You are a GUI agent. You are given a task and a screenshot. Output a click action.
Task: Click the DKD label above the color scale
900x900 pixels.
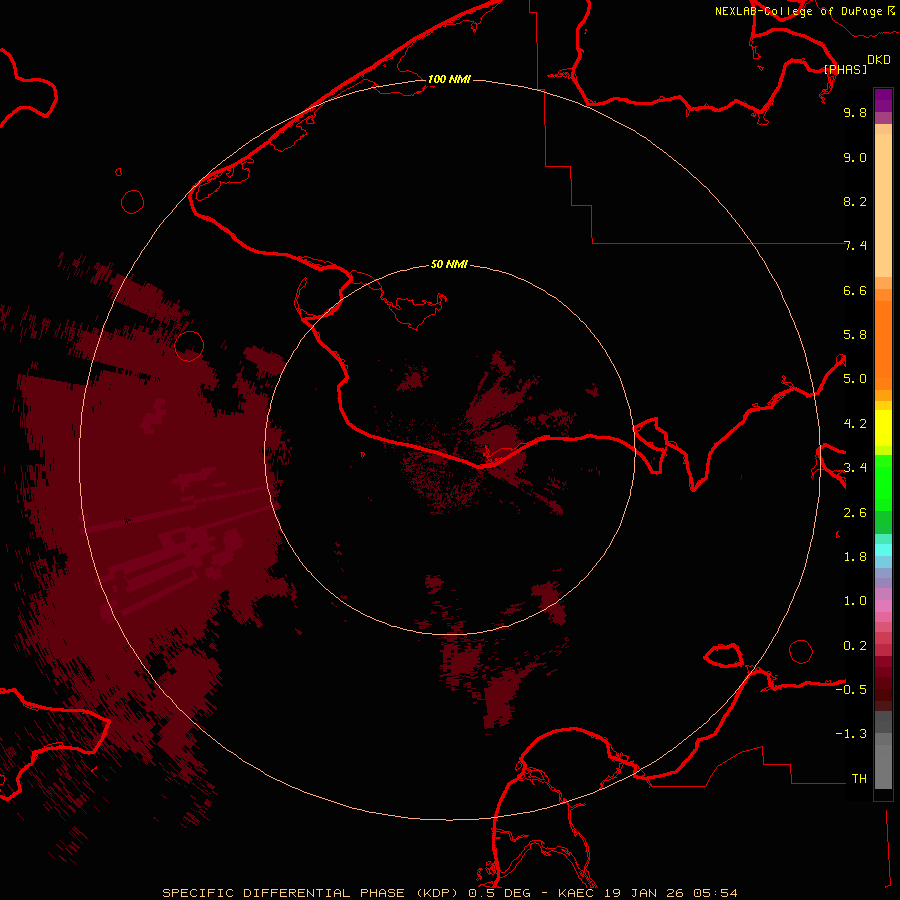pos(879,59)
